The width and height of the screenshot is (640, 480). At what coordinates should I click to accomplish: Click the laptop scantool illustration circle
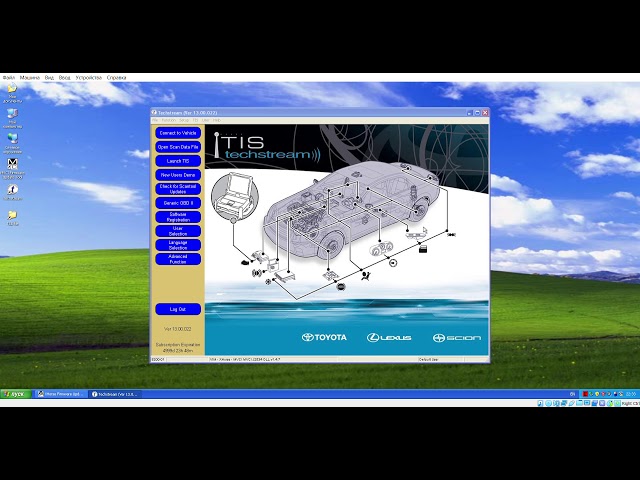(x=235, y=196)
